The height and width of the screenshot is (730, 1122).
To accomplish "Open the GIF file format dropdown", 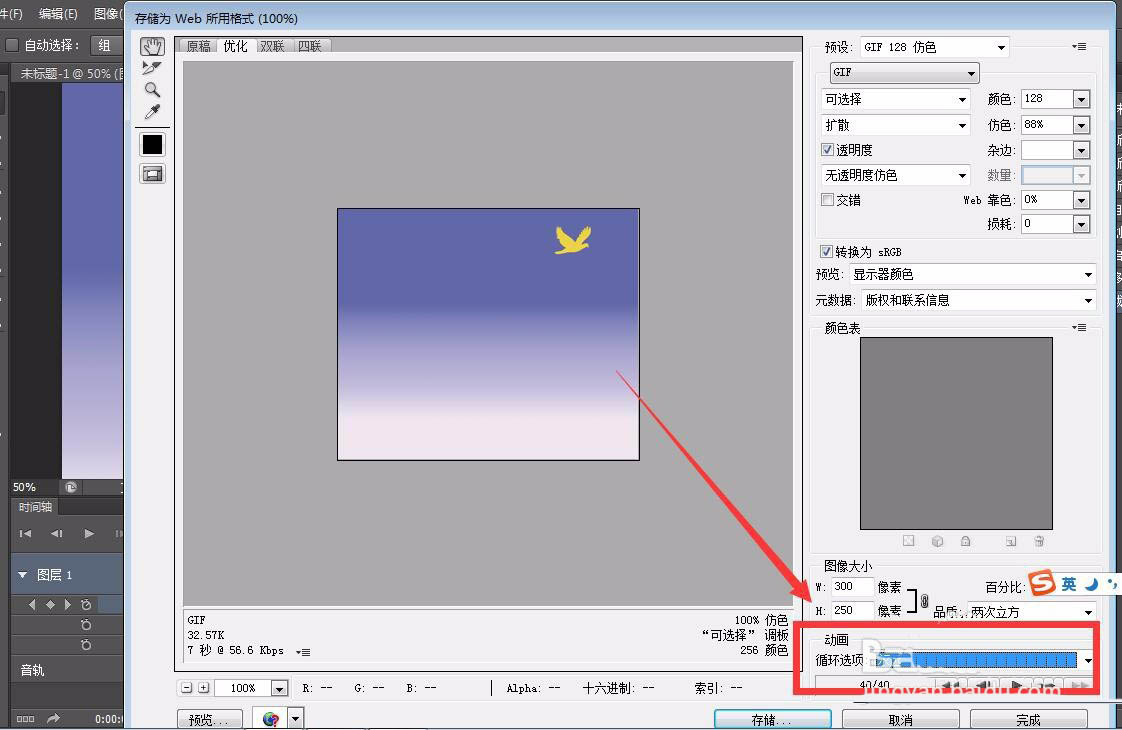I will (904, 72).
